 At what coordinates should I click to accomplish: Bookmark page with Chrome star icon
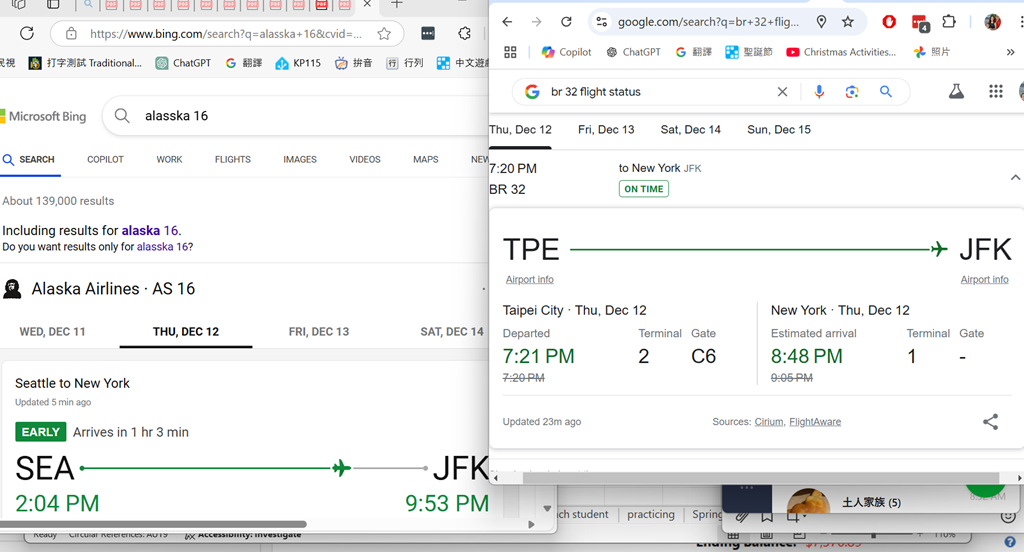coord(848,22)
